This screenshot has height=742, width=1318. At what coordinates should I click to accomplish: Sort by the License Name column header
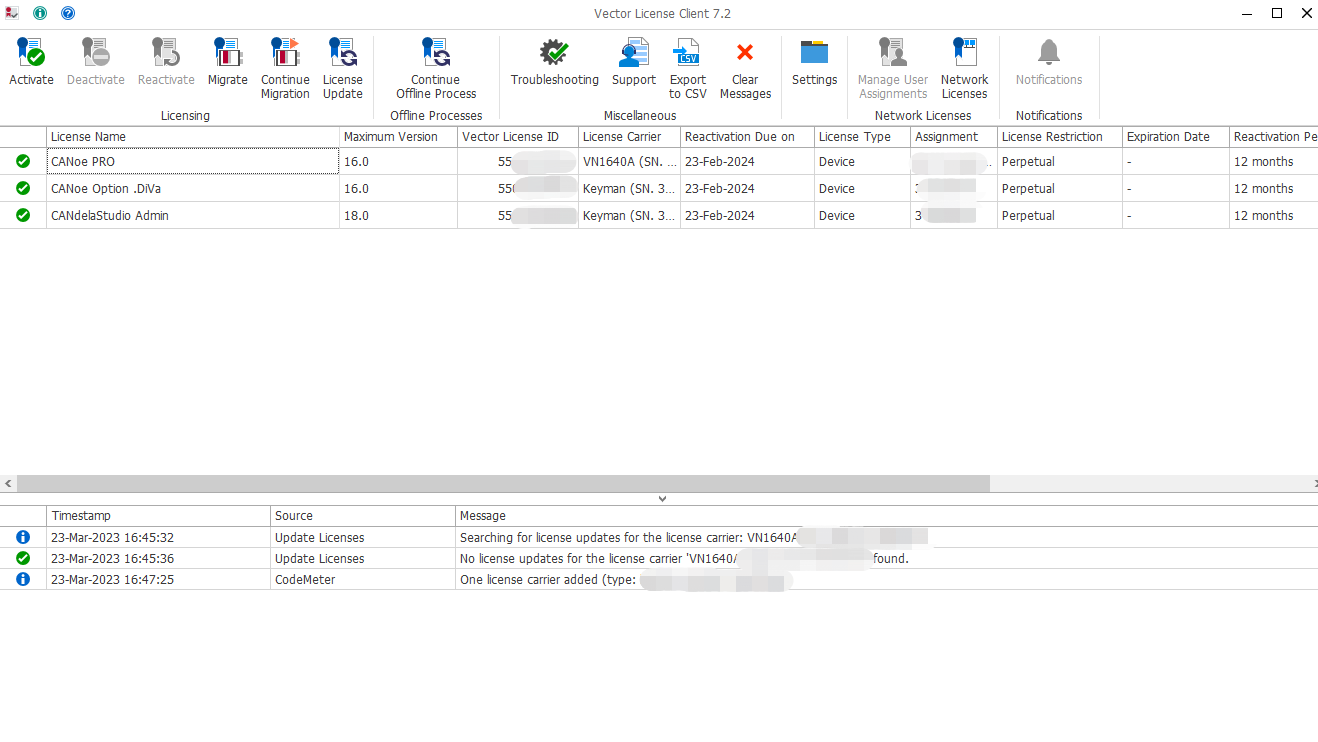tap(193, 137)
